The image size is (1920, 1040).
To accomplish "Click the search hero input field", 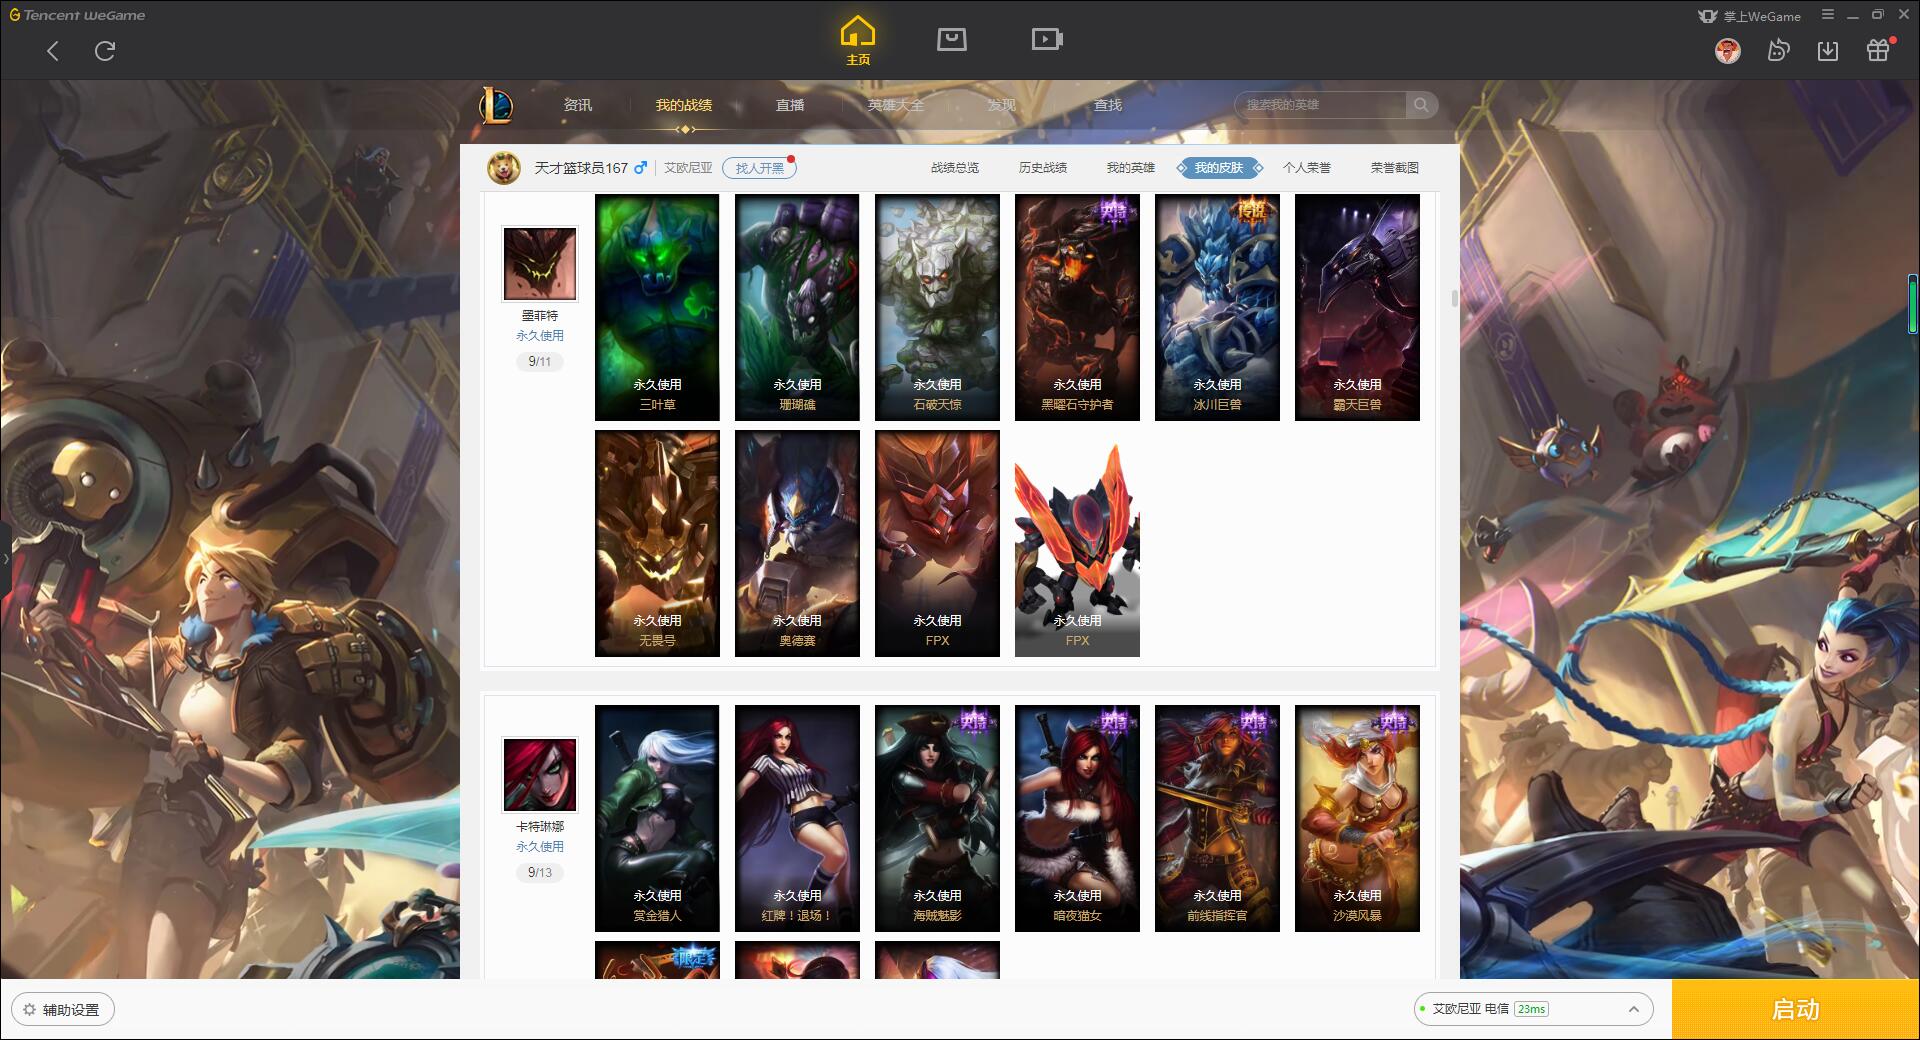I will pyautogui.click(x=1320, y=105).
